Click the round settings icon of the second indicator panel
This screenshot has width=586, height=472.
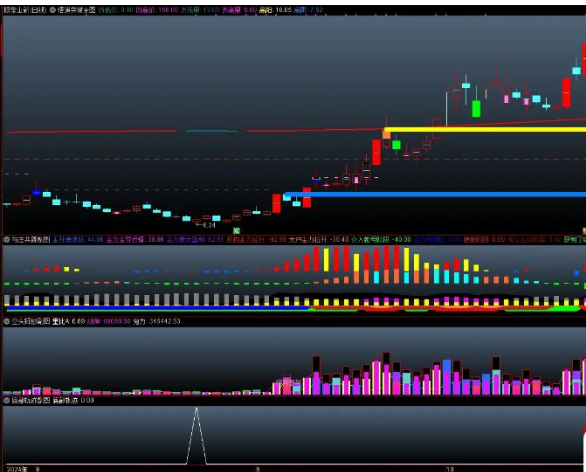[x=7, y=240]
